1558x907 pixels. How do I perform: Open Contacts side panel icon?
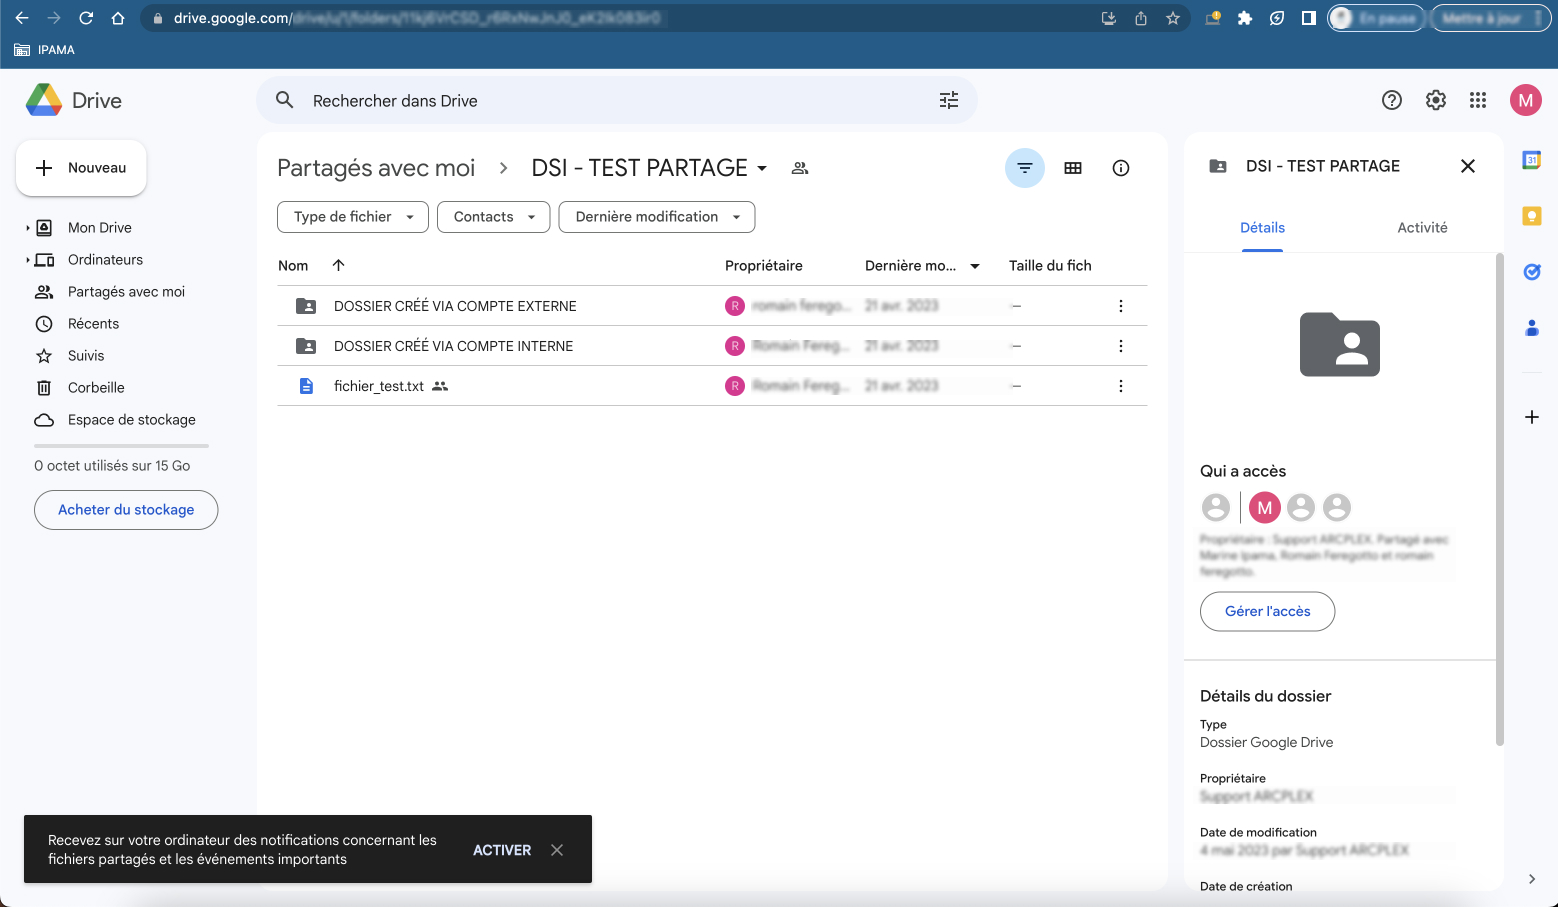coord(1532,328)
